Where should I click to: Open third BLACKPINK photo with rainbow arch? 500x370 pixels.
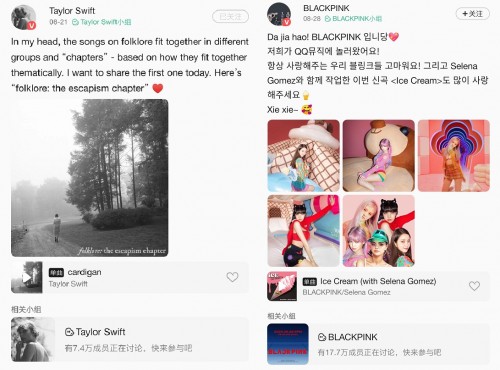(454, 156)
